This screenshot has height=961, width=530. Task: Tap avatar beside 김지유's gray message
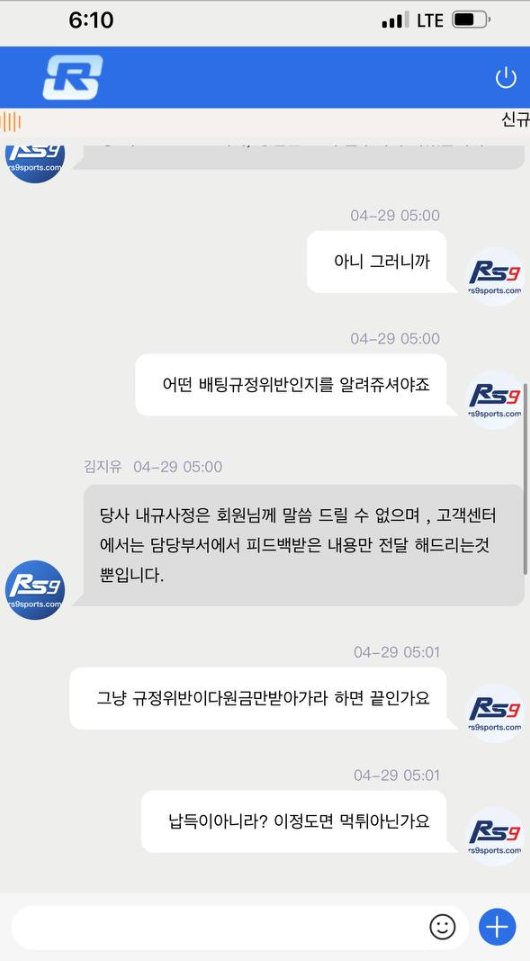pyautogui.click(x=35, y=590)
